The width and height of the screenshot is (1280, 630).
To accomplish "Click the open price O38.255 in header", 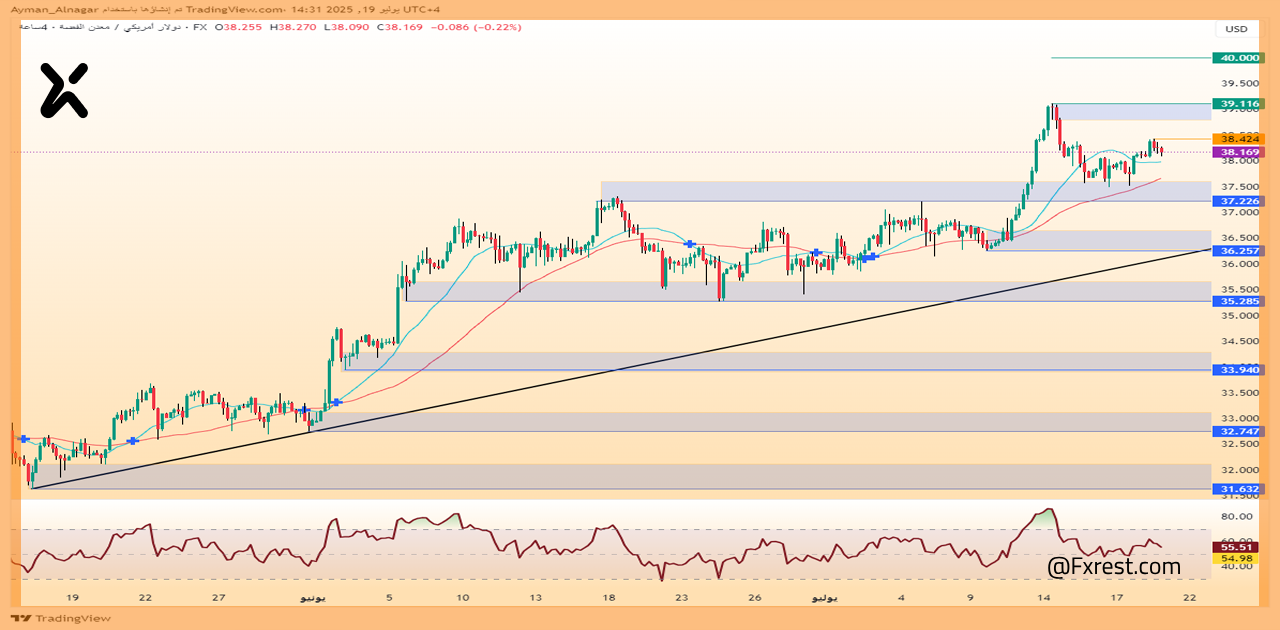I will [238, 27].
